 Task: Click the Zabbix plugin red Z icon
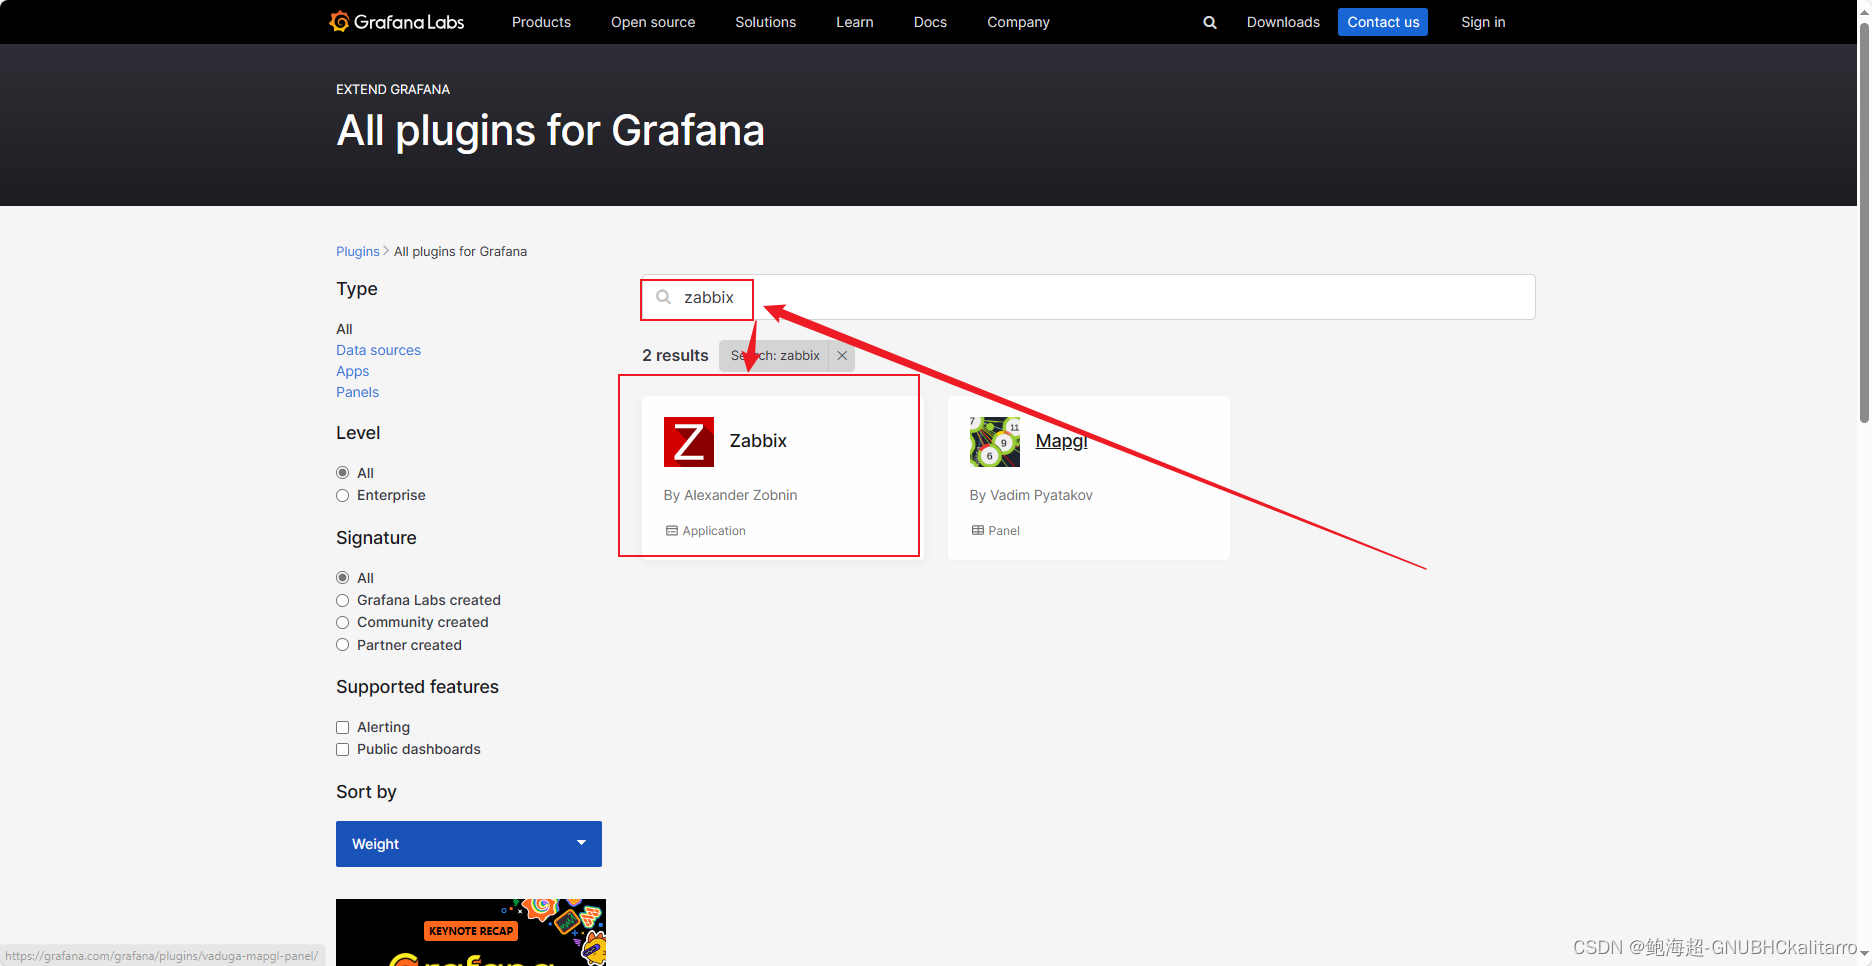[x=689, y=442]
